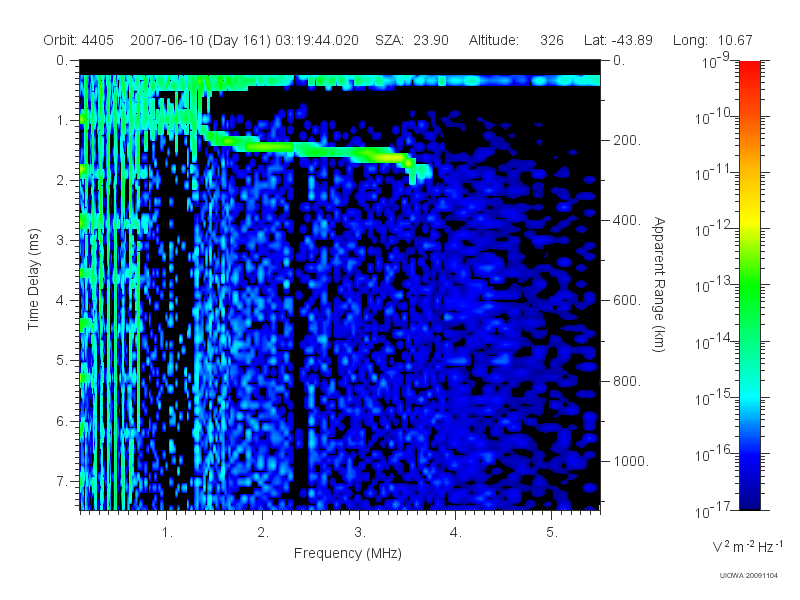Click the UIOWA 20091104 credit text
The image size is (800, 600).
pos(748,576)
